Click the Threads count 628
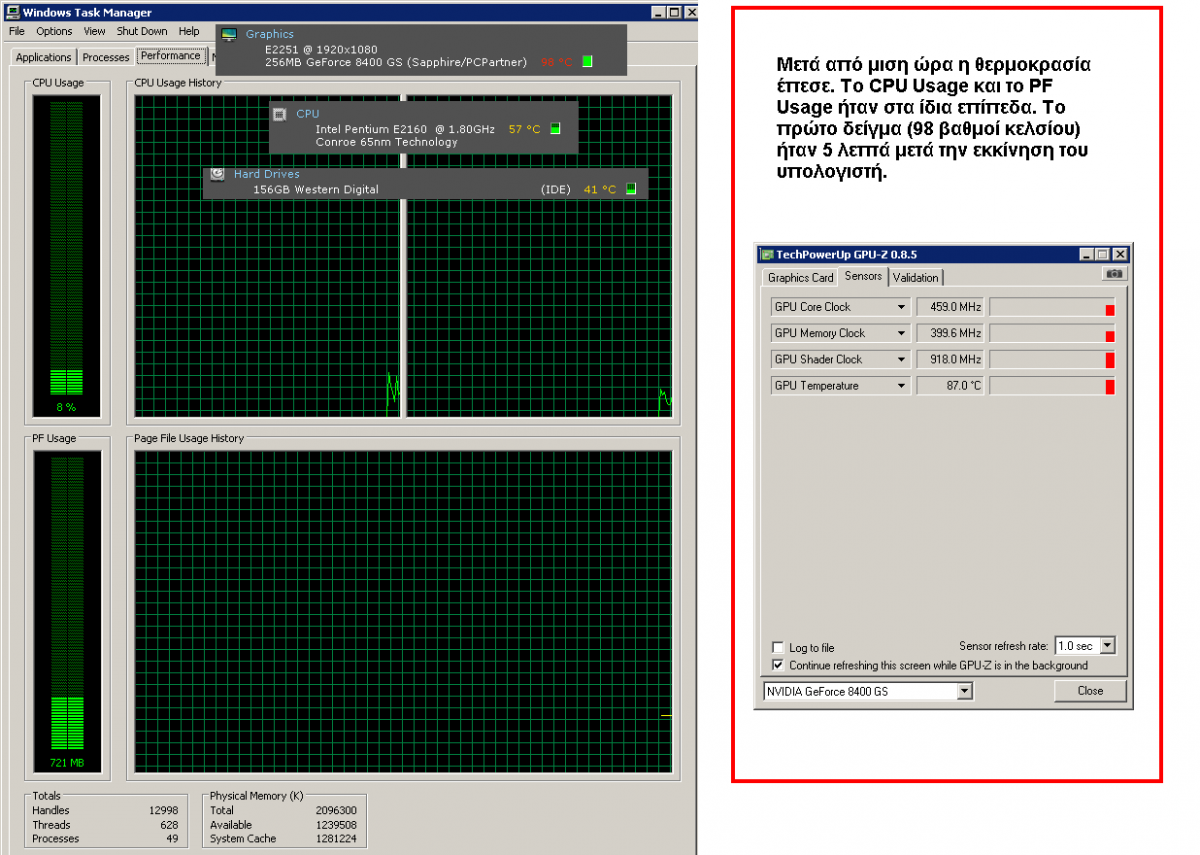1200x855 pixels. pos(170,825)
